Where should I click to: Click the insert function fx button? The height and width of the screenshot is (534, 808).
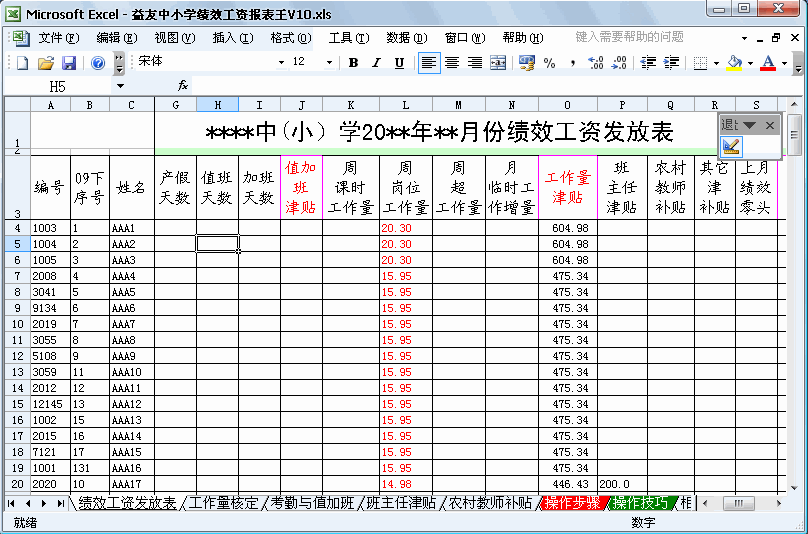(x=183, y=86)
